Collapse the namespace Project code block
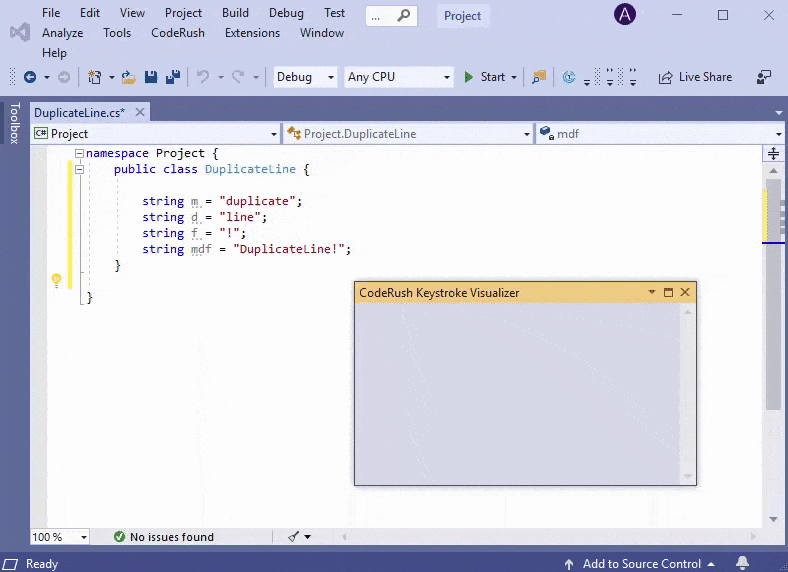Viewport: 788px width, 572px height. (79, 153)
